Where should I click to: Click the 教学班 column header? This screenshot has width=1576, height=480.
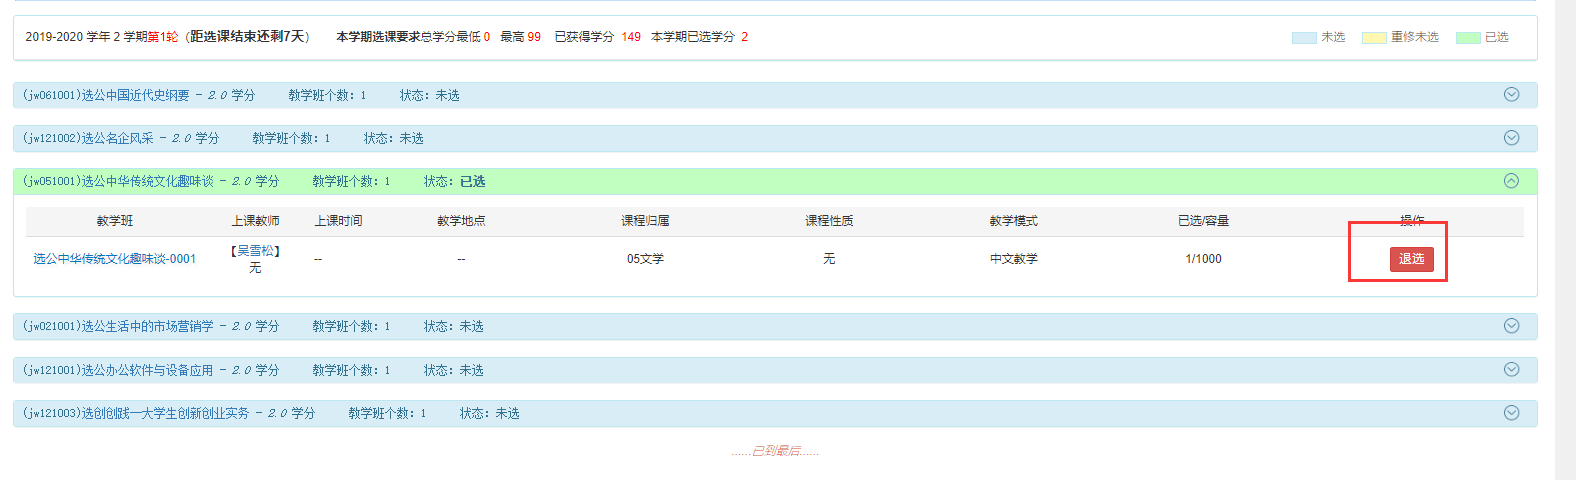(115, 221)
